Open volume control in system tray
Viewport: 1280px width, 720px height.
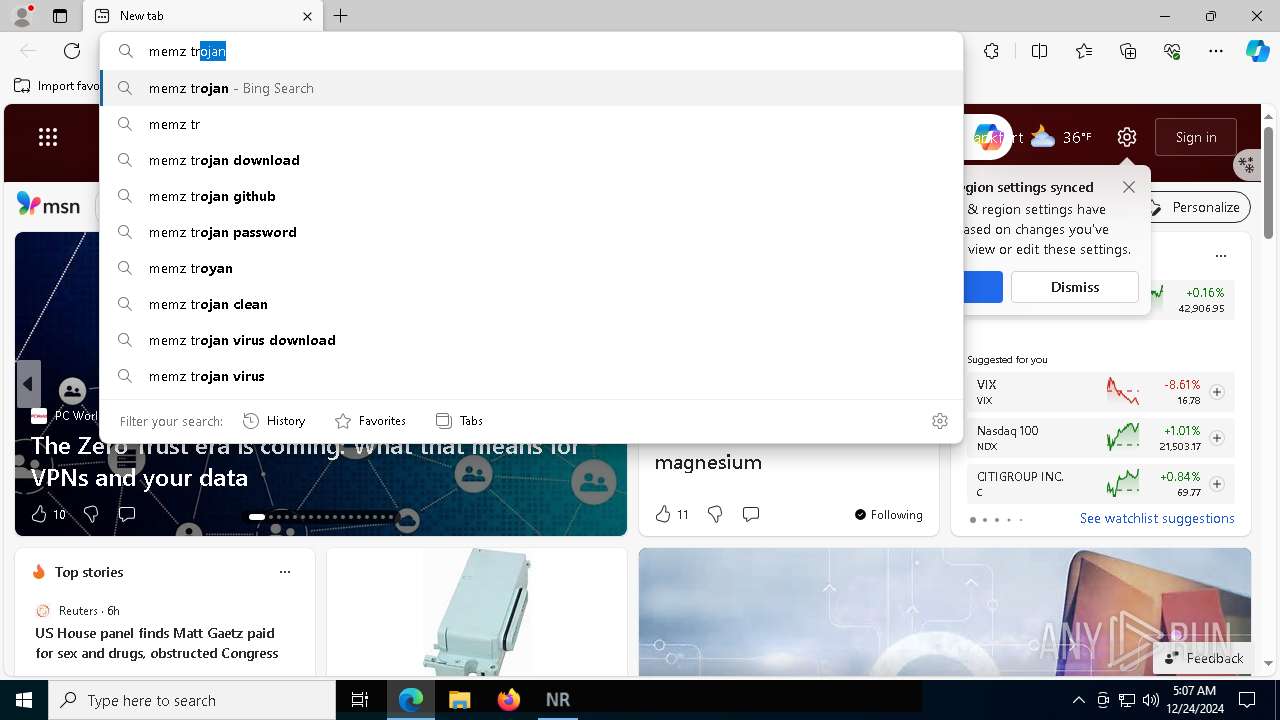coord(1150,700)
